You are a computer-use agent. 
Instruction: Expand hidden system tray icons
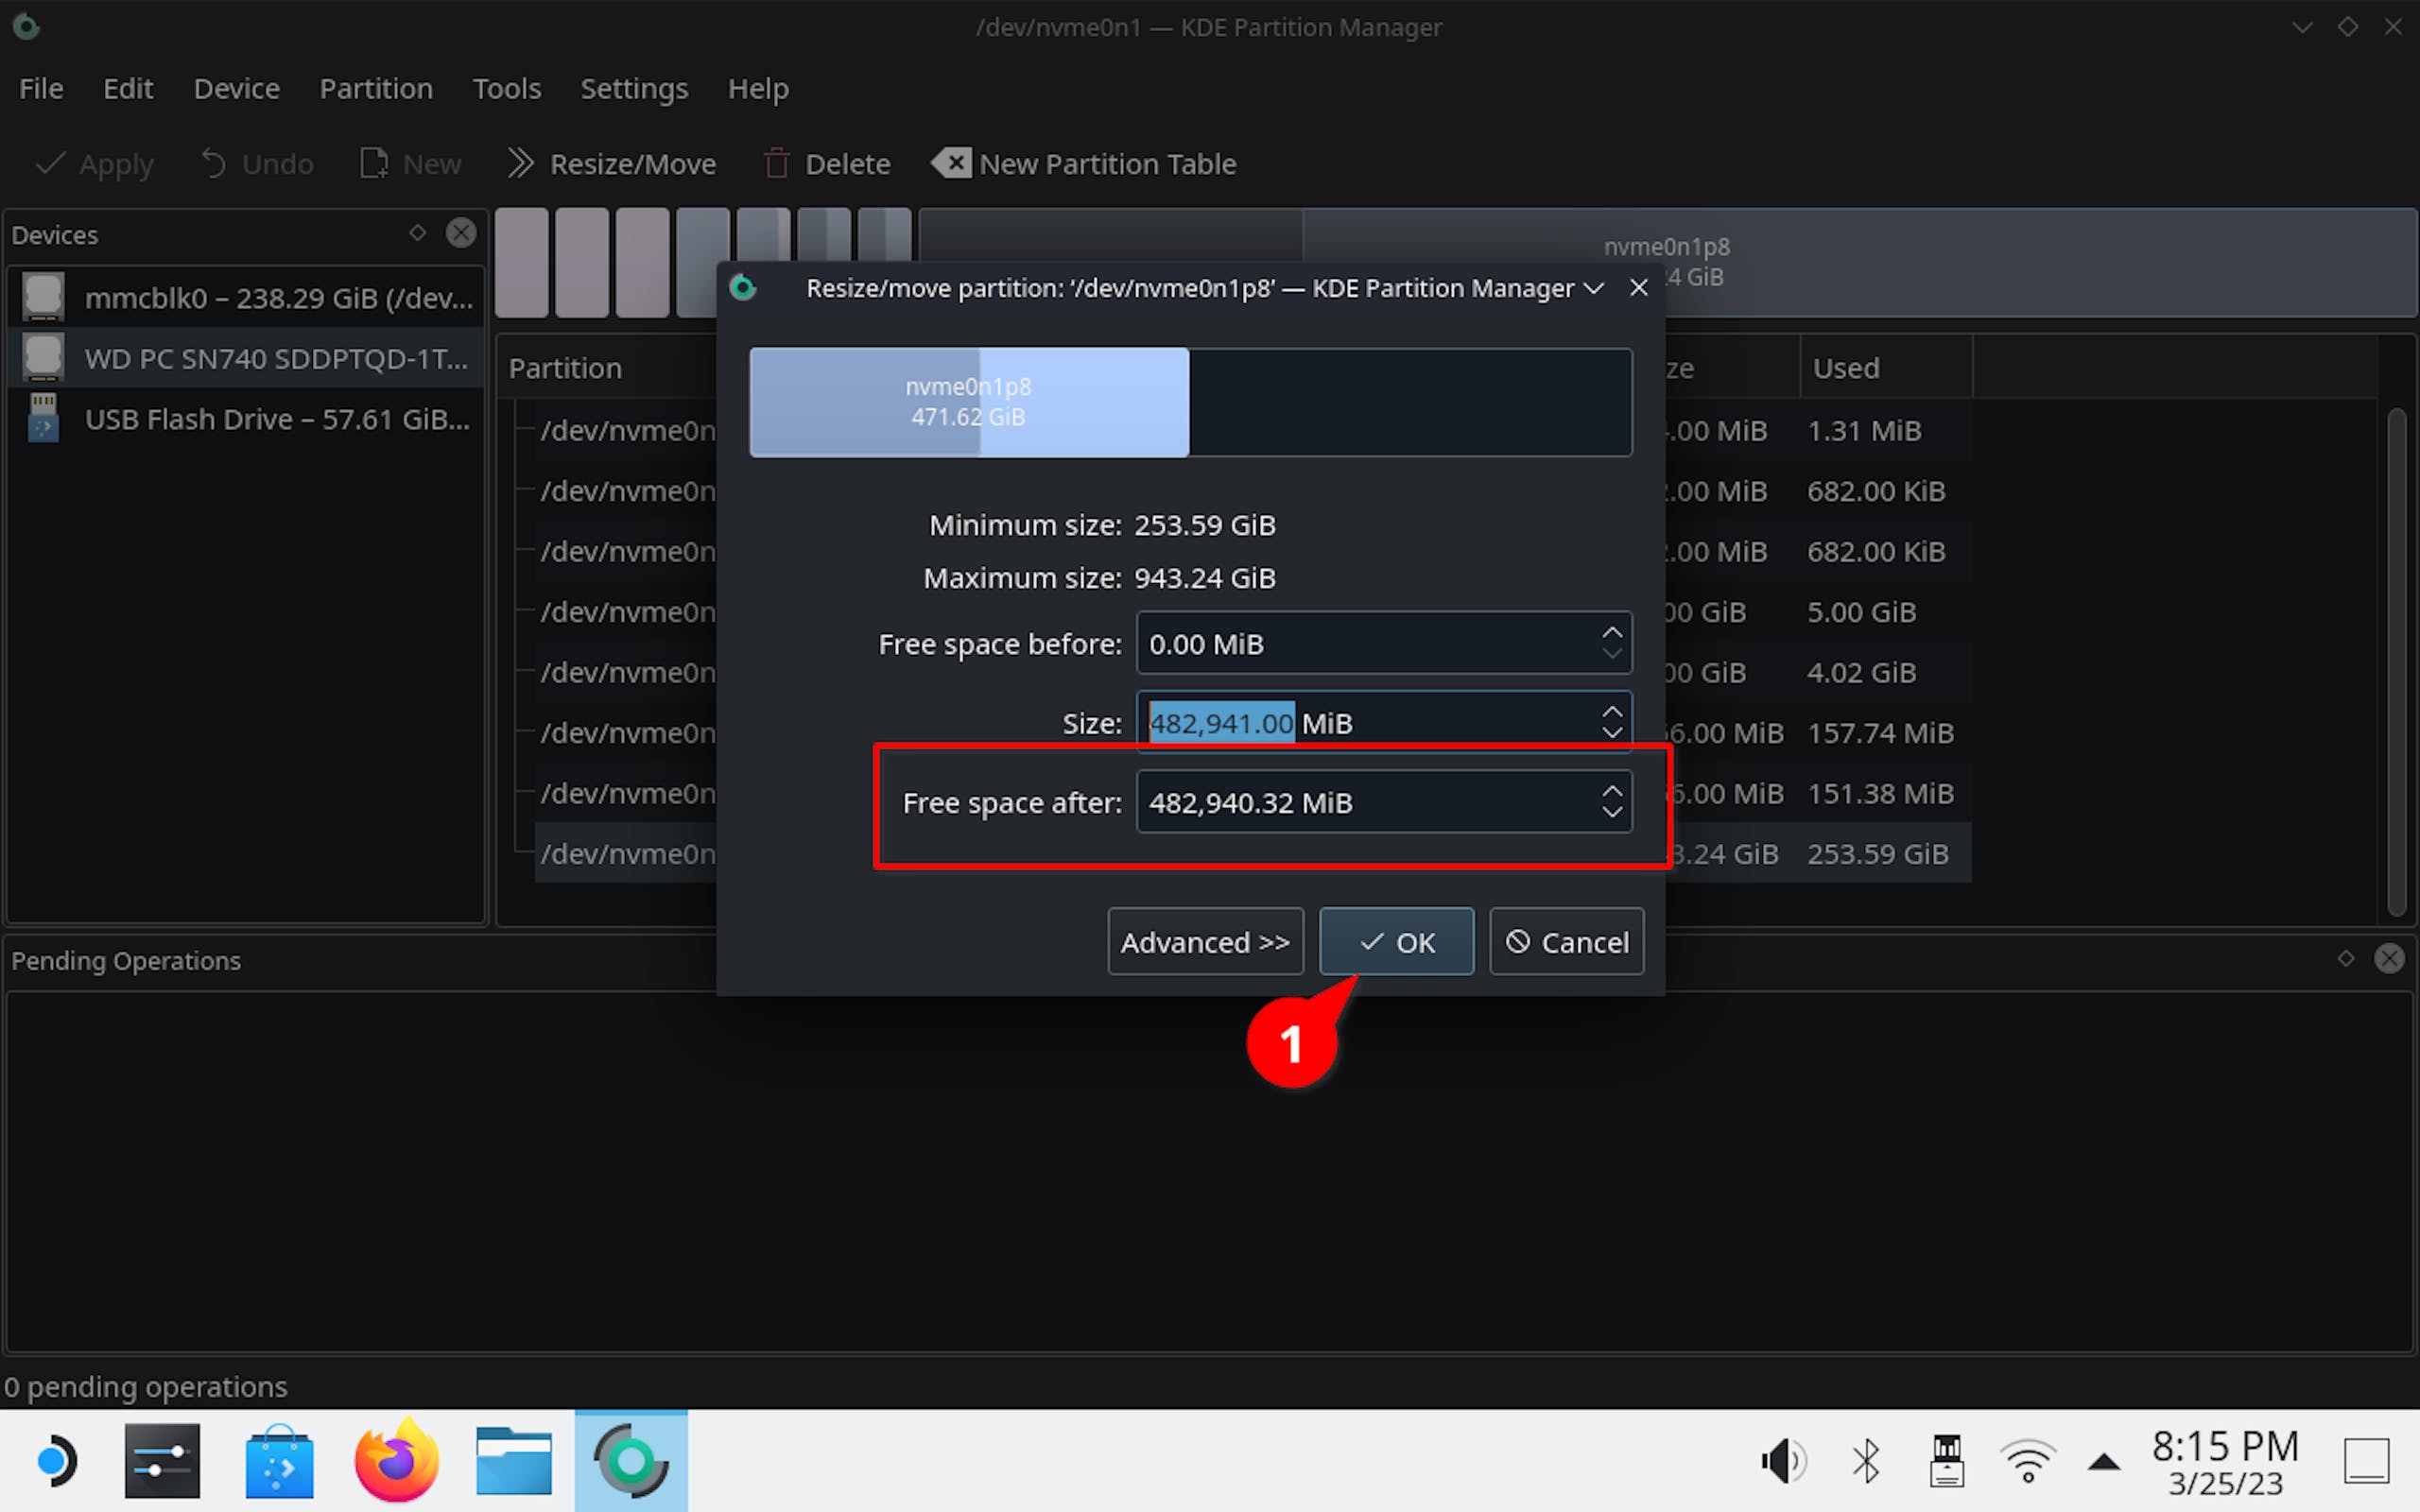2104,1462
